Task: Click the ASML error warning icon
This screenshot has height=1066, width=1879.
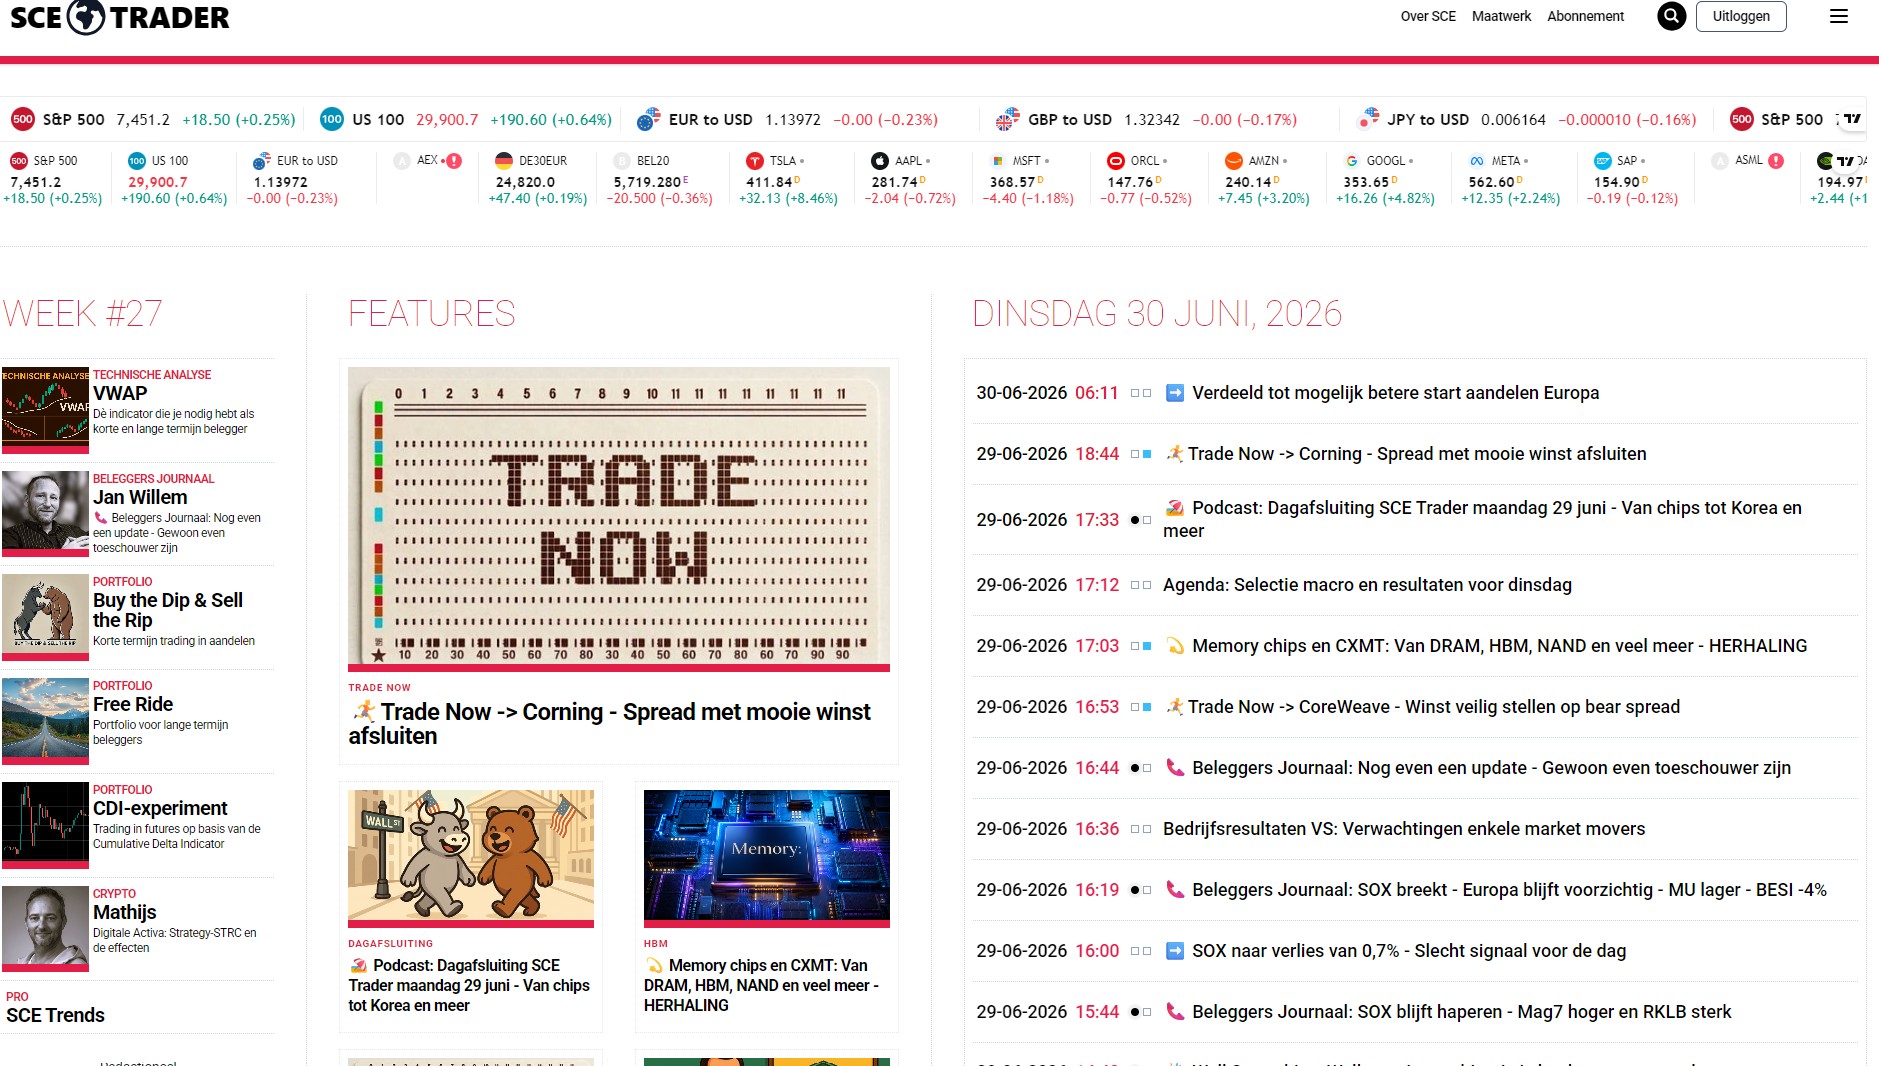Action: [1776, 160]
